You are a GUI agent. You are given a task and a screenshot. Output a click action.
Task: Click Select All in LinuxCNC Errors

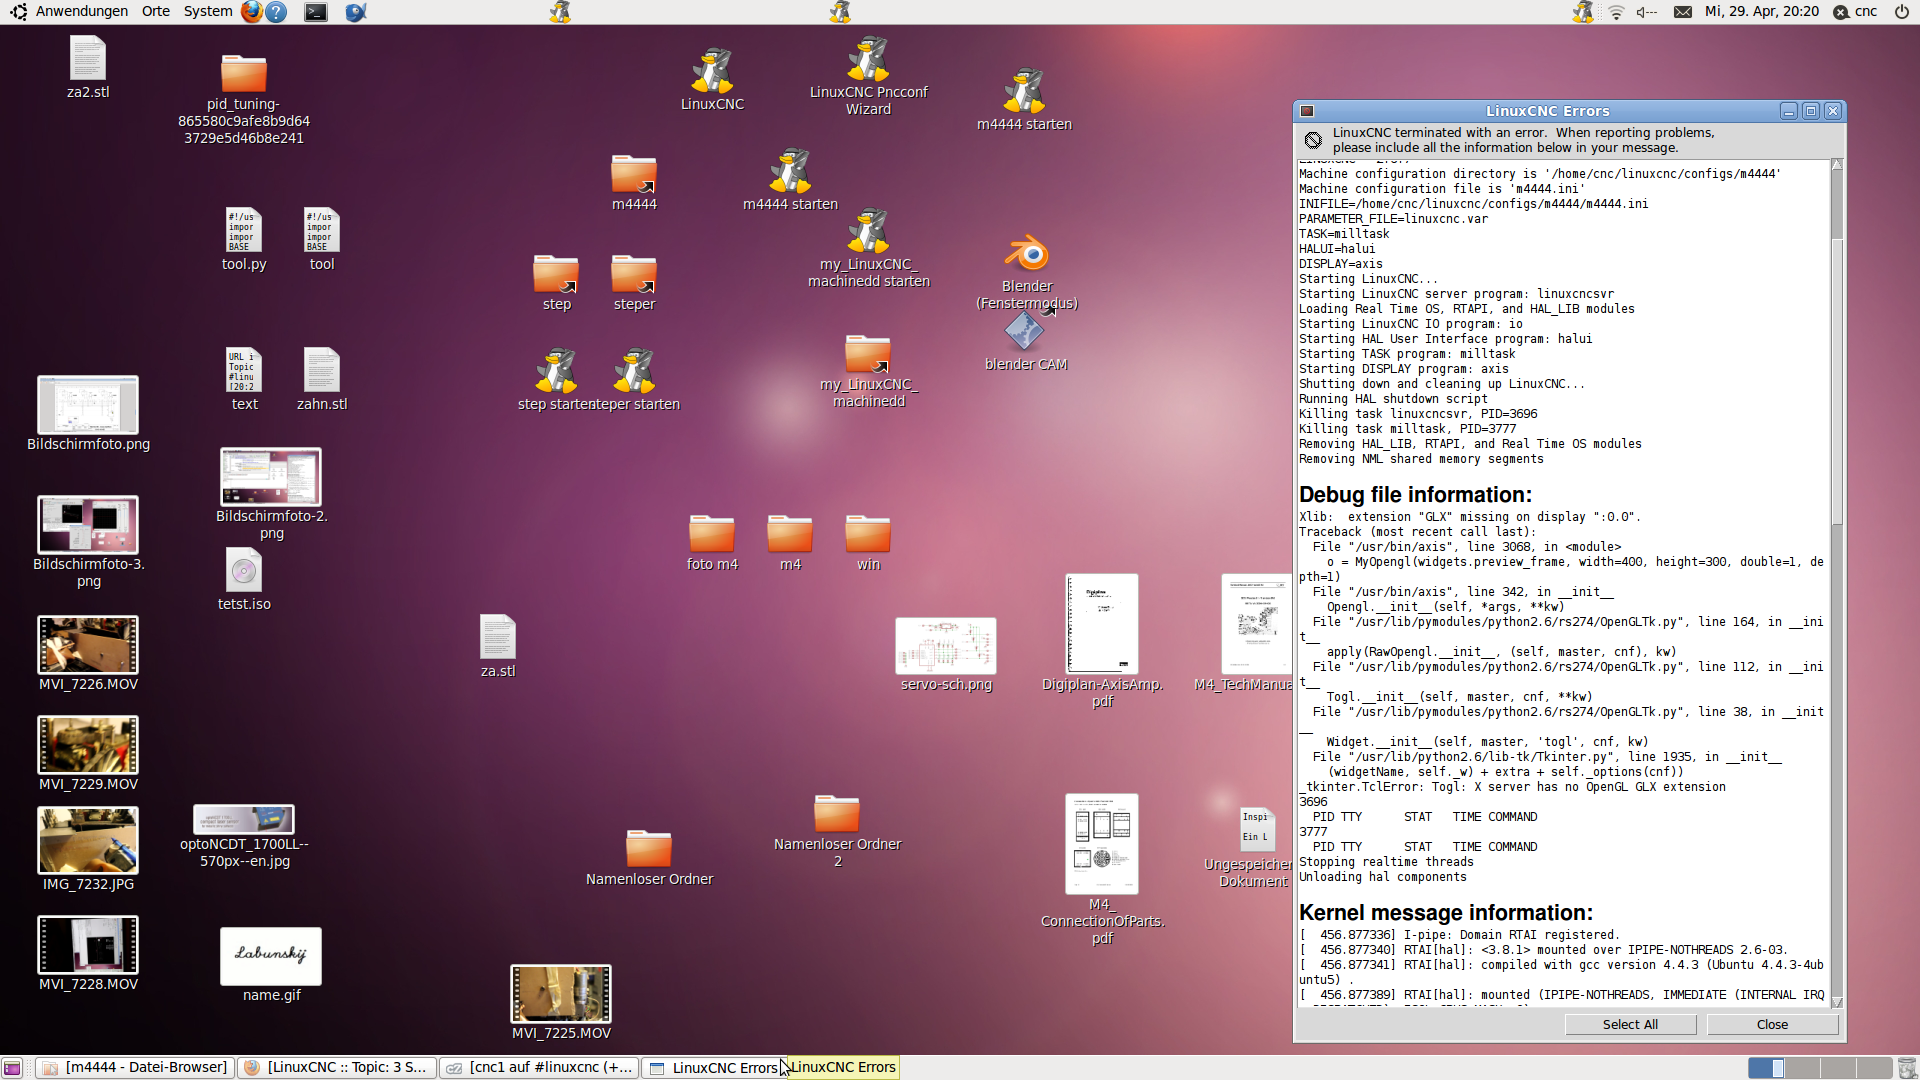coord(1630,1024)
